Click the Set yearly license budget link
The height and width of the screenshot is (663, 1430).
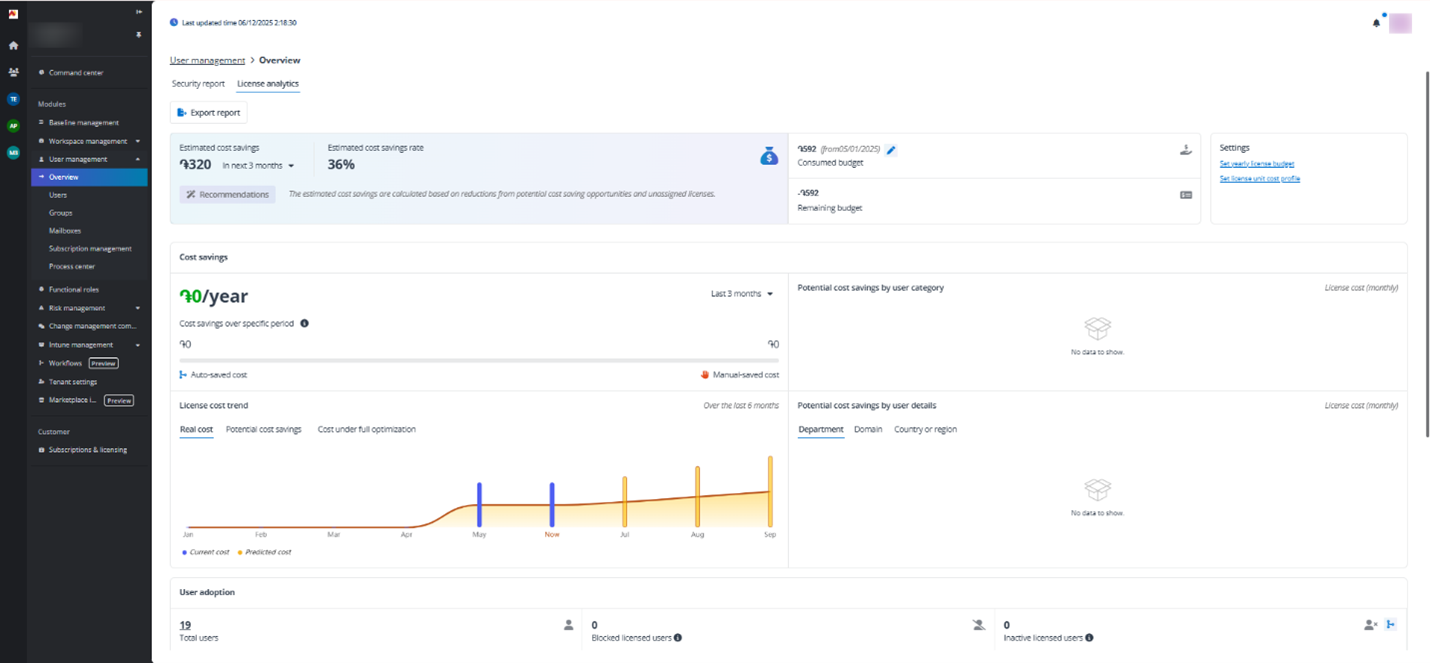[x=1257, y=164]
